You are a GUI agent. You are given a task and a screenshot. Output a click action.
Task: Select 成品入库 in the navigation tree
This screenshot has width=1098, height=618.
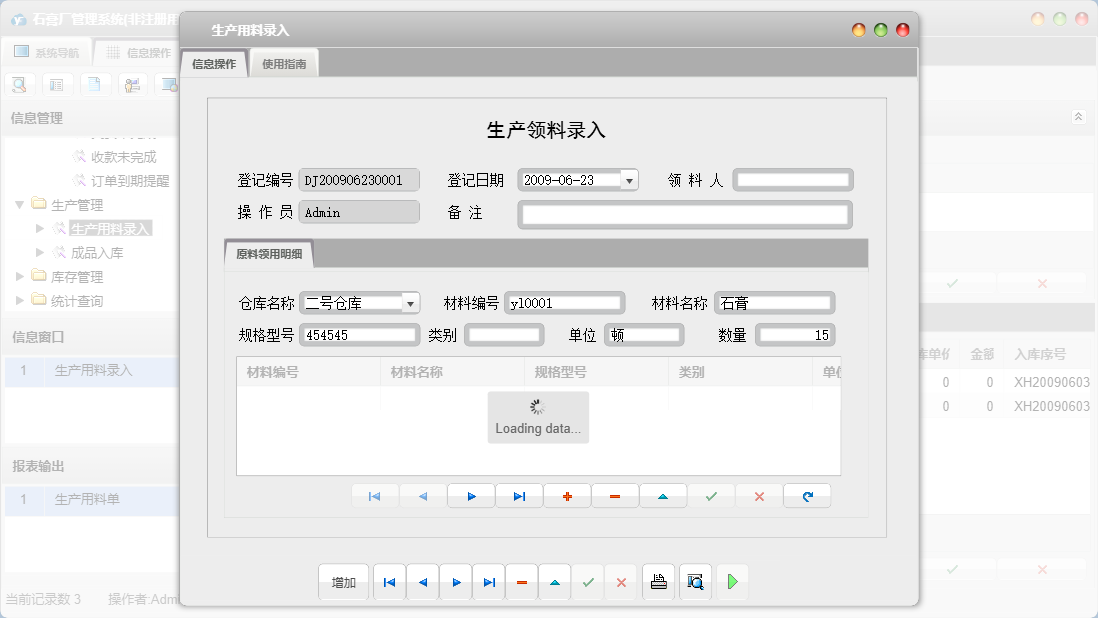[x=97, y=253]
